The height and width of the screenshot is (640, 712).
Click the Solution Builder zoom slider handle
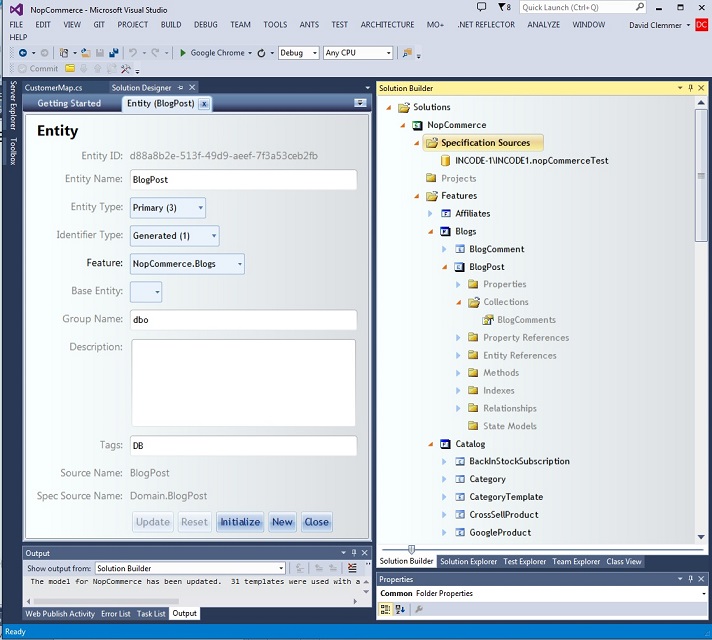[x=411, y=550]
